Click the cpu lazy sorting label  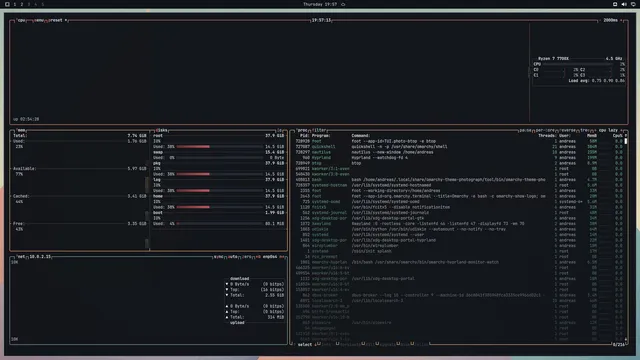click(x=608, y=130)
